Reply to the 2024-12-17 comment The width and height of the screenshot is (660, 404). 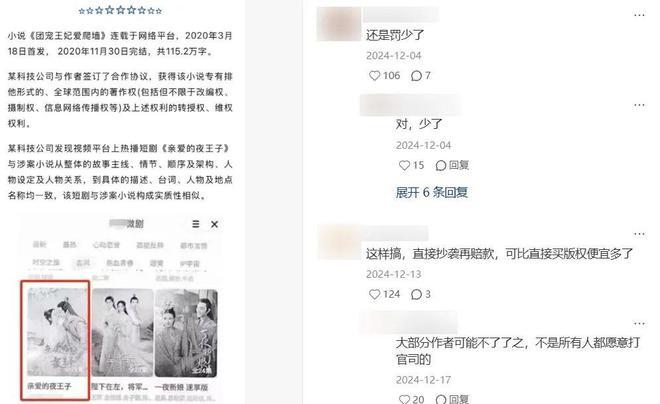[453, 399]
